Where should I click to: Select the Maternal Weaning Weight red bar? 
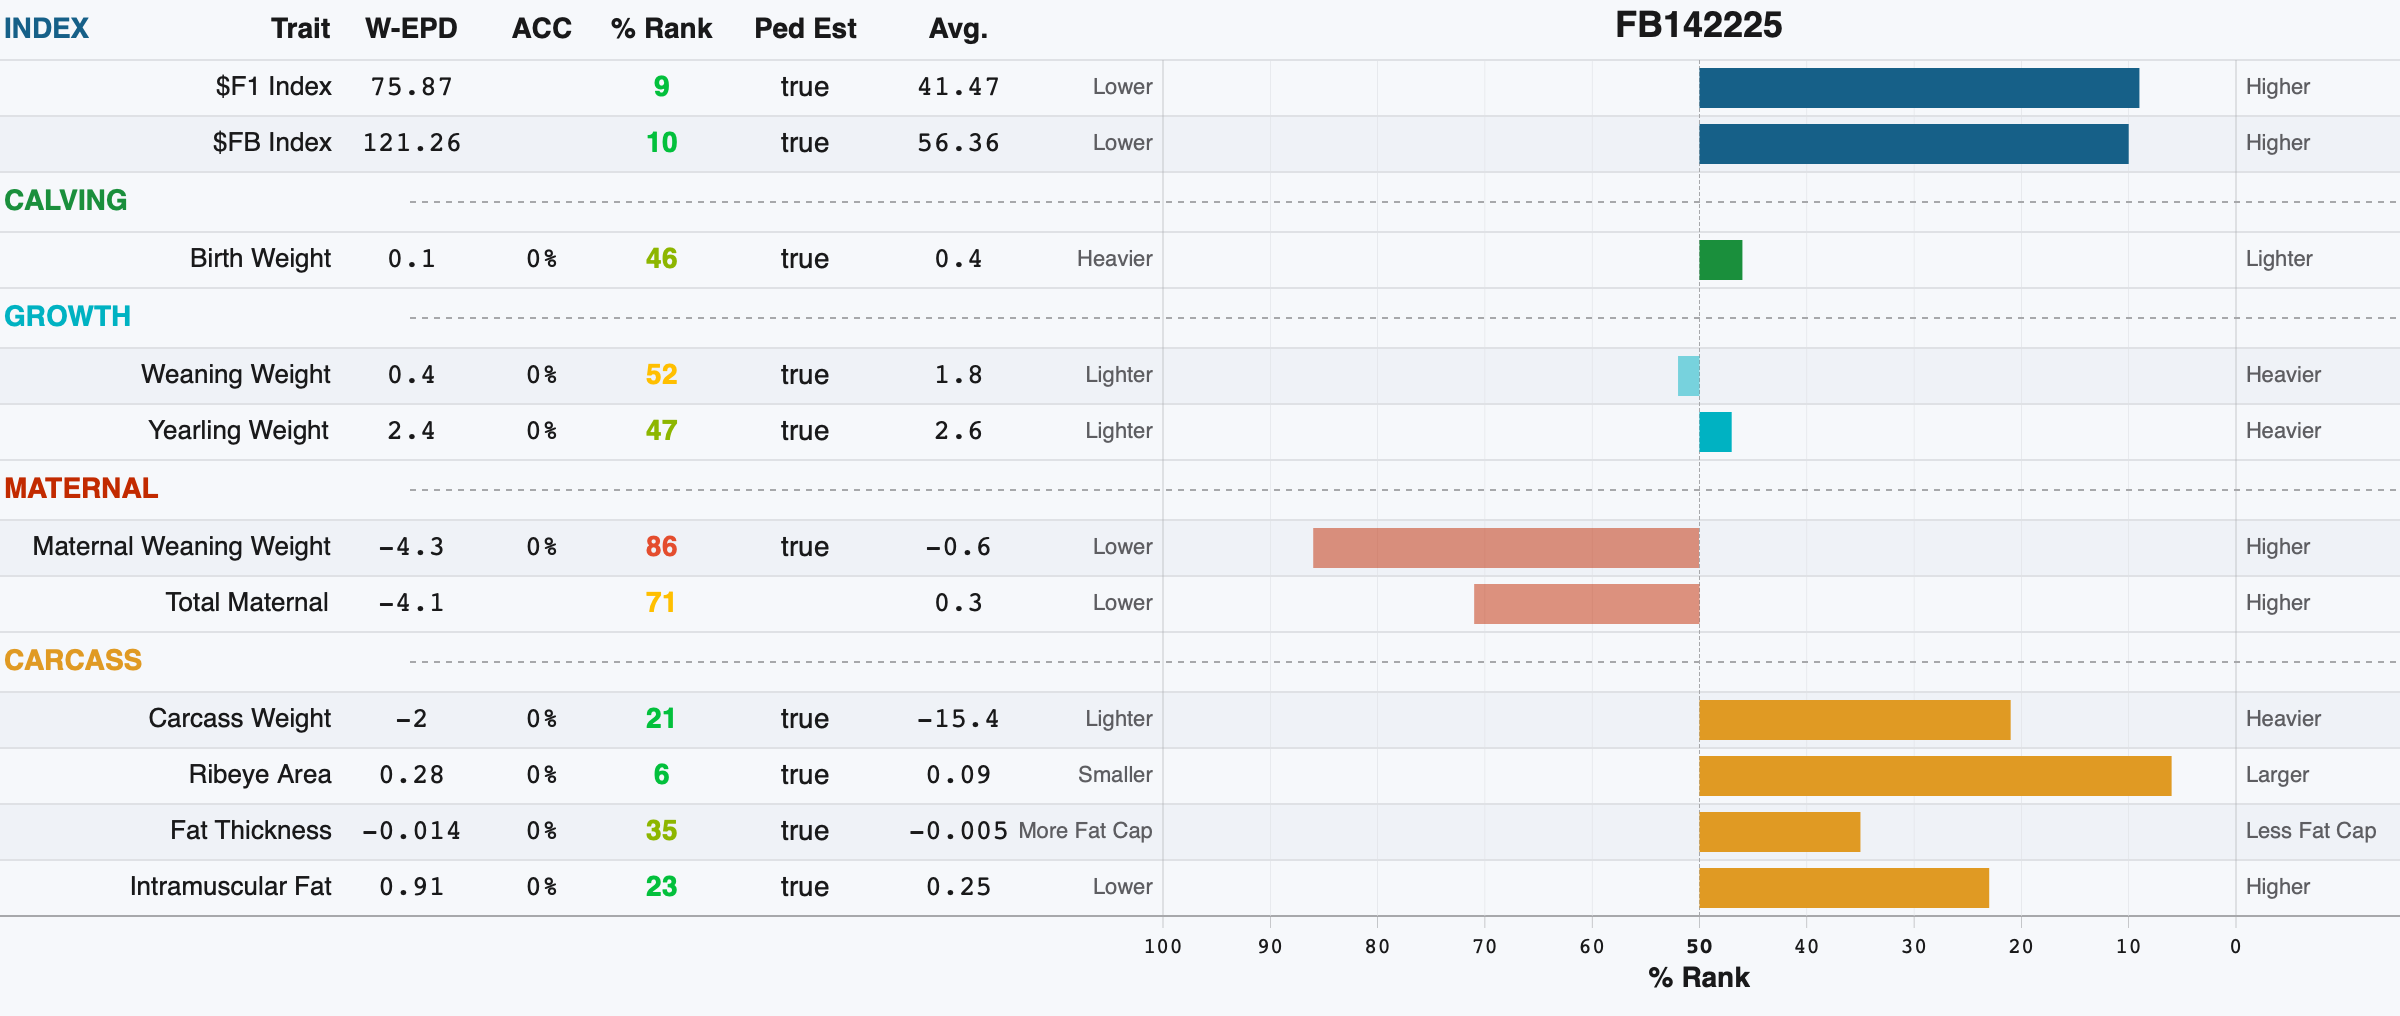[x=1506, y=548]
